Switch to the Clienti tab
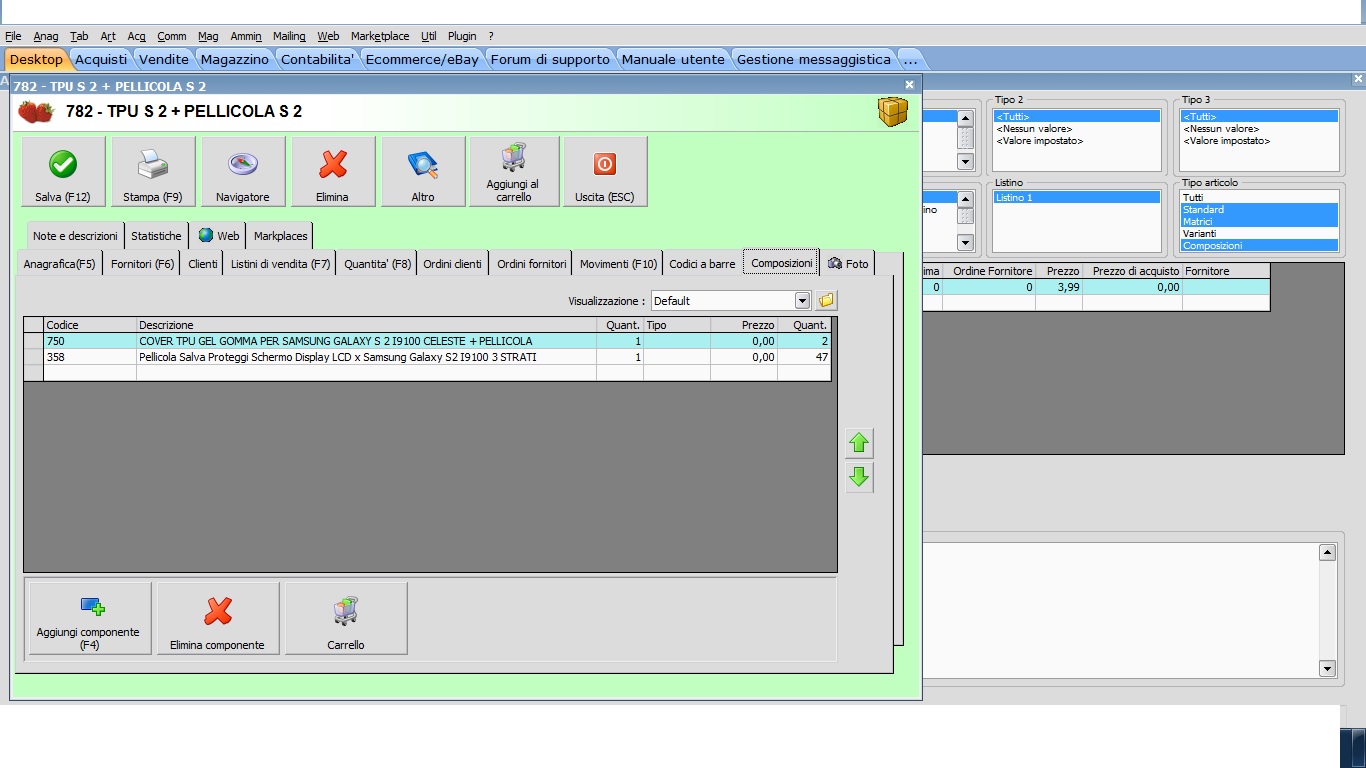This screenshot has width=1366, height=768. tap(203, 264)
